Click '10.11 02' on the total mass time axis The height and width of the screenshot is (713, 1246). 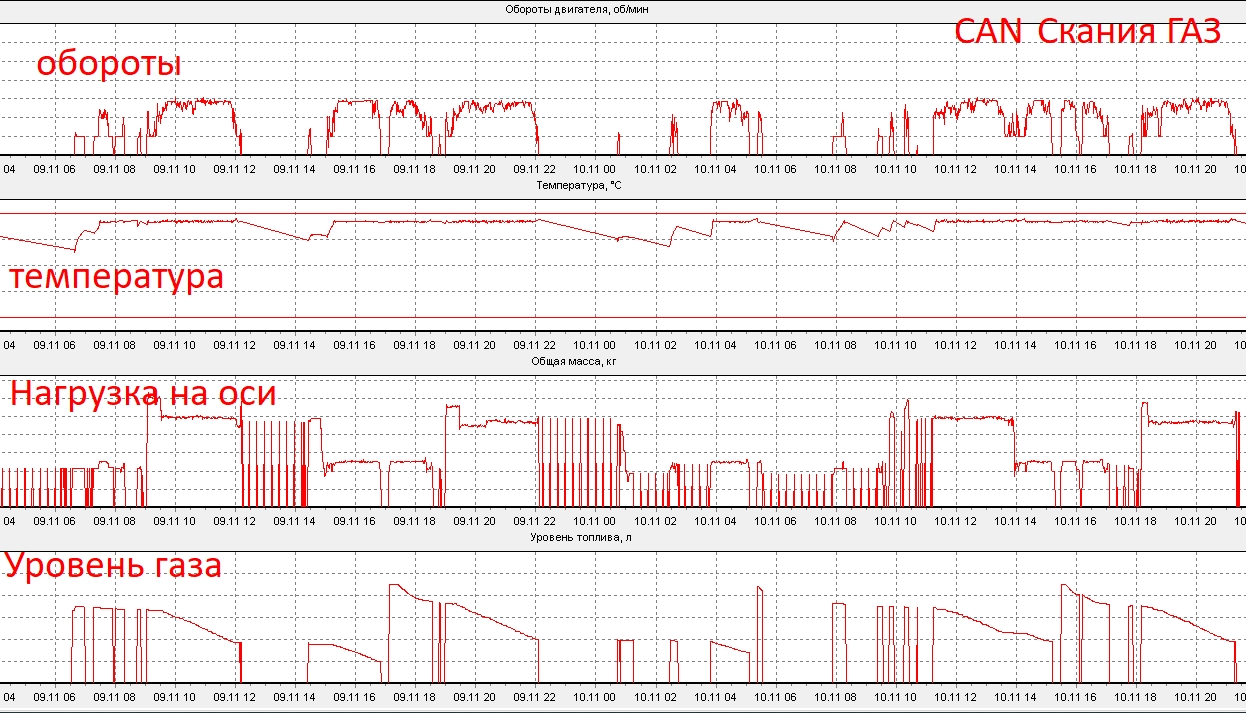coord(654,521)
